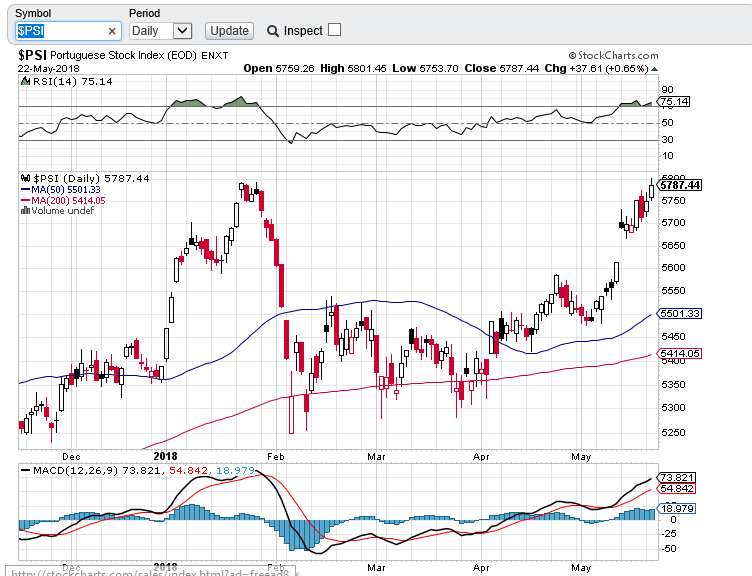
Task: Clear the symbol field with the X icon
Action: pyautogui.click(x=112, y=31)
